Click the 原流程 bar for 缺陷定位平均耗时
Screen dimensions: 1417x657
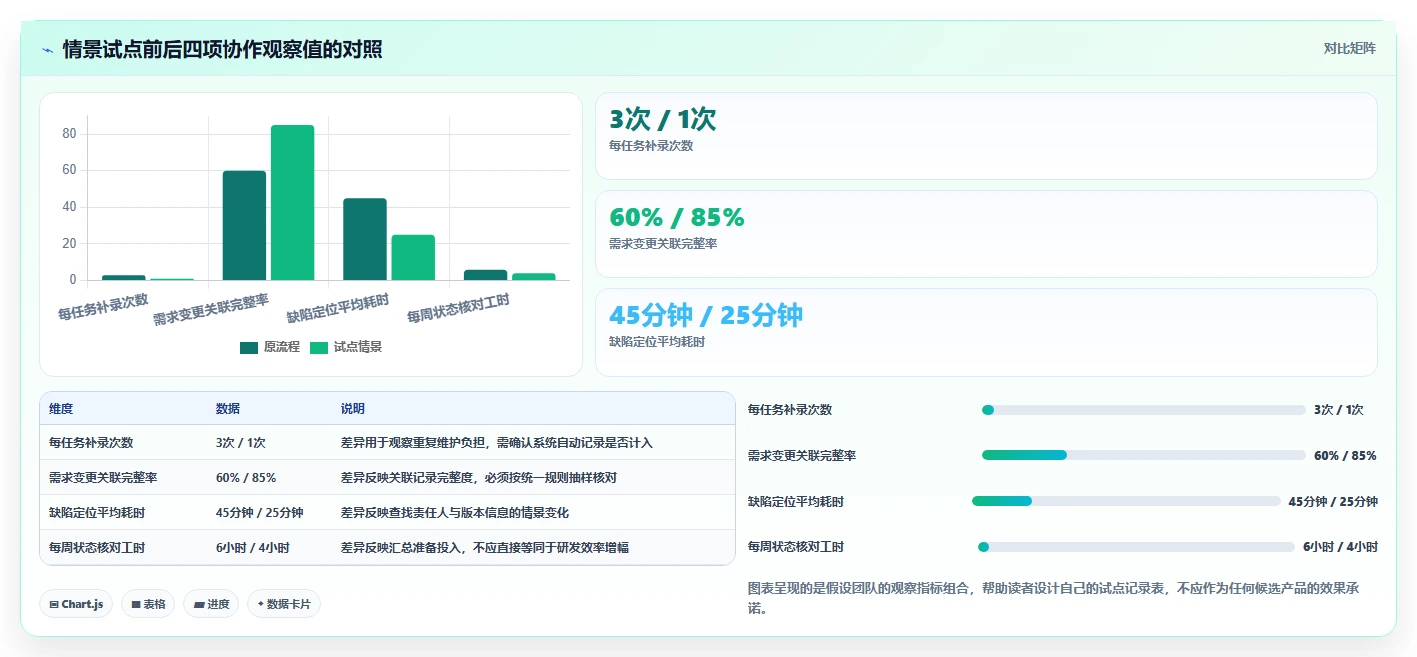365,239
